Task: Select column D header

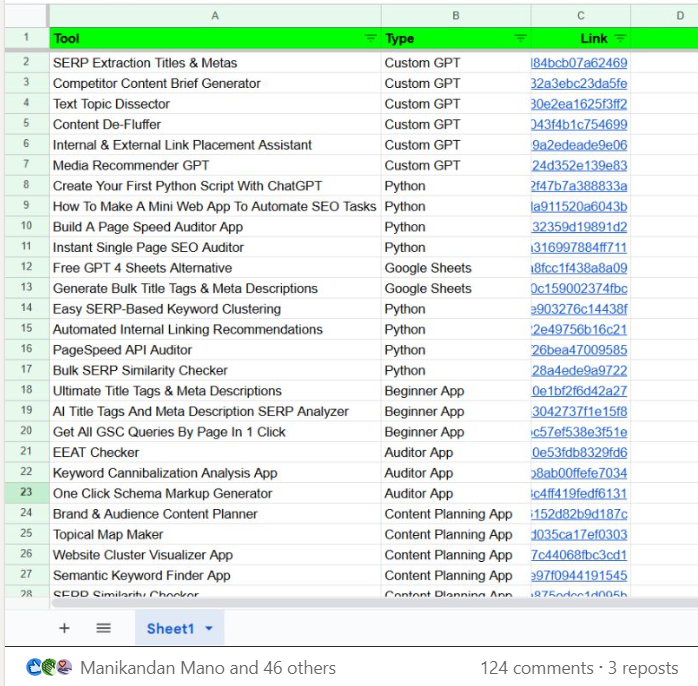Action: coord(664,16)
